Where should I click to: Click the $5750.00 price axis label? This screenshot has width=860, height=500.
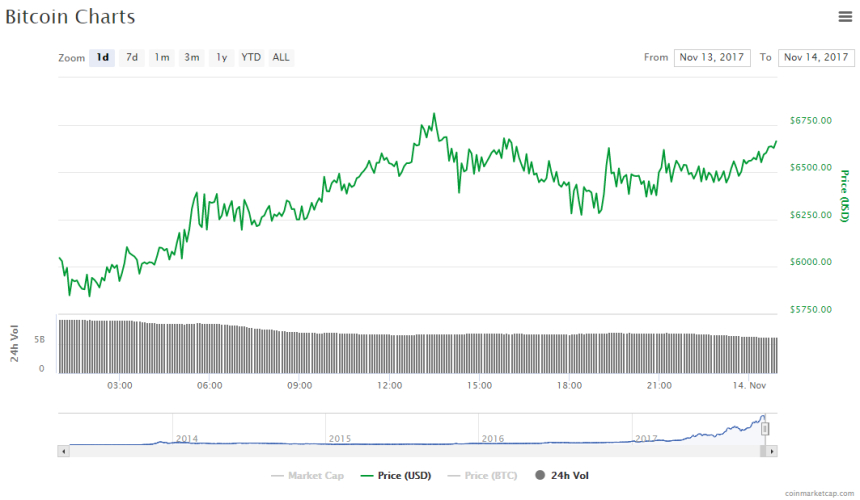click(811, 310)
